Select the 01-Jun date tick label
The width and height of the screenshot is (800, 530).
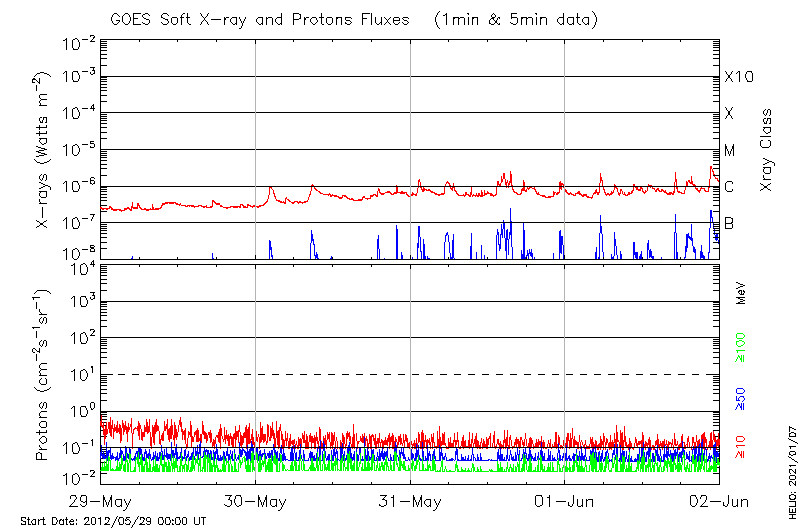tap(565, 500)
